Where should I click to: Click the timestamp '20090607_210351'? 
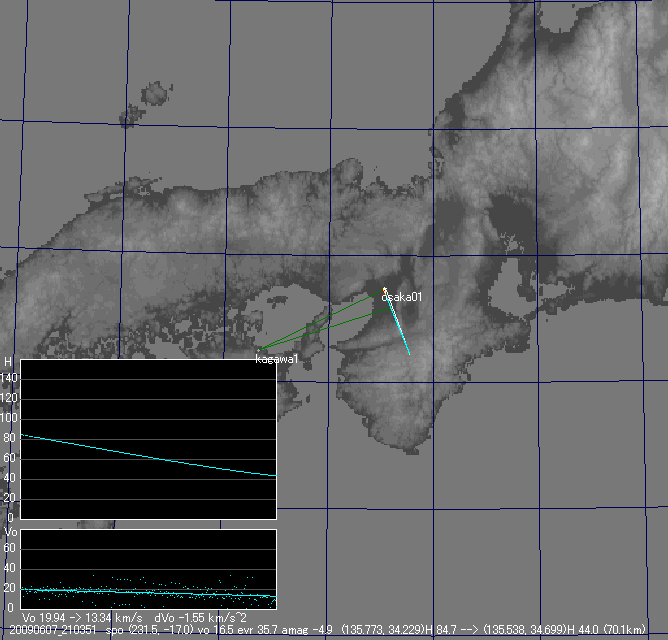53,630
